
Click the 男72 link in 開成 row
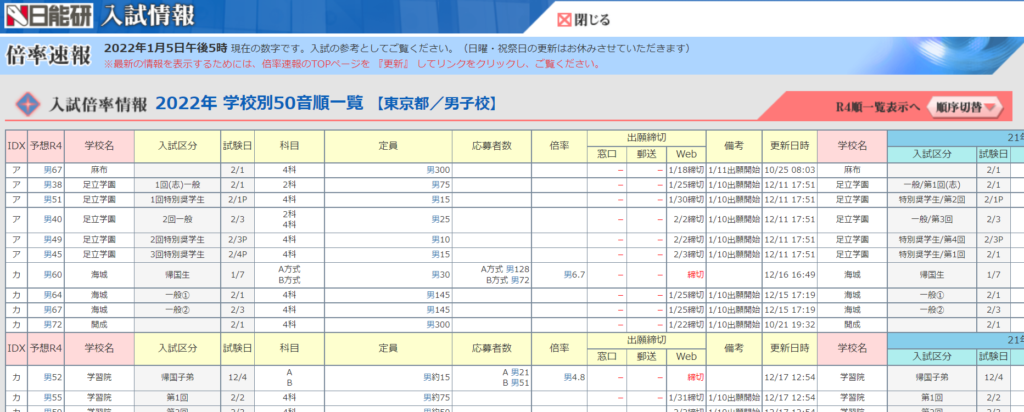[x=53, y=324]
